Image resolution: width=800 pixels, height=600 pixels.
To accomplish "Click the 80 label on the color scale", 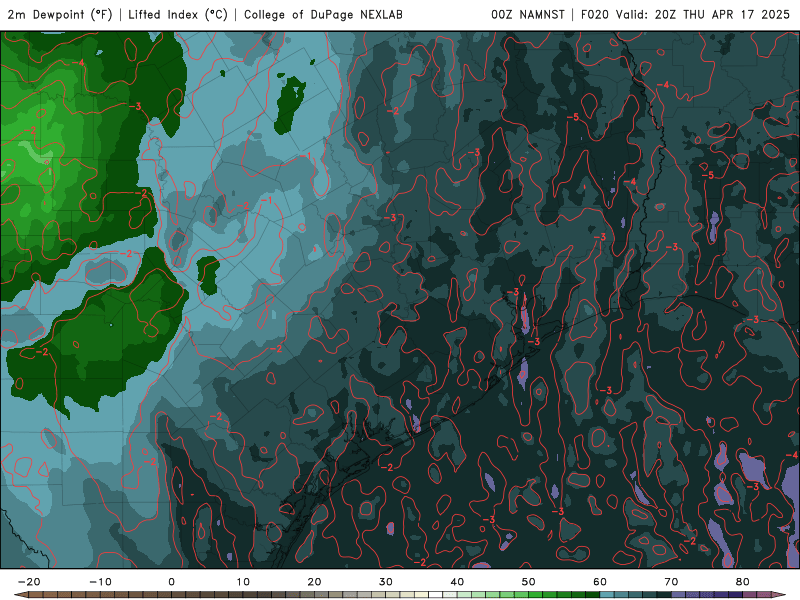I will [743, 582].
